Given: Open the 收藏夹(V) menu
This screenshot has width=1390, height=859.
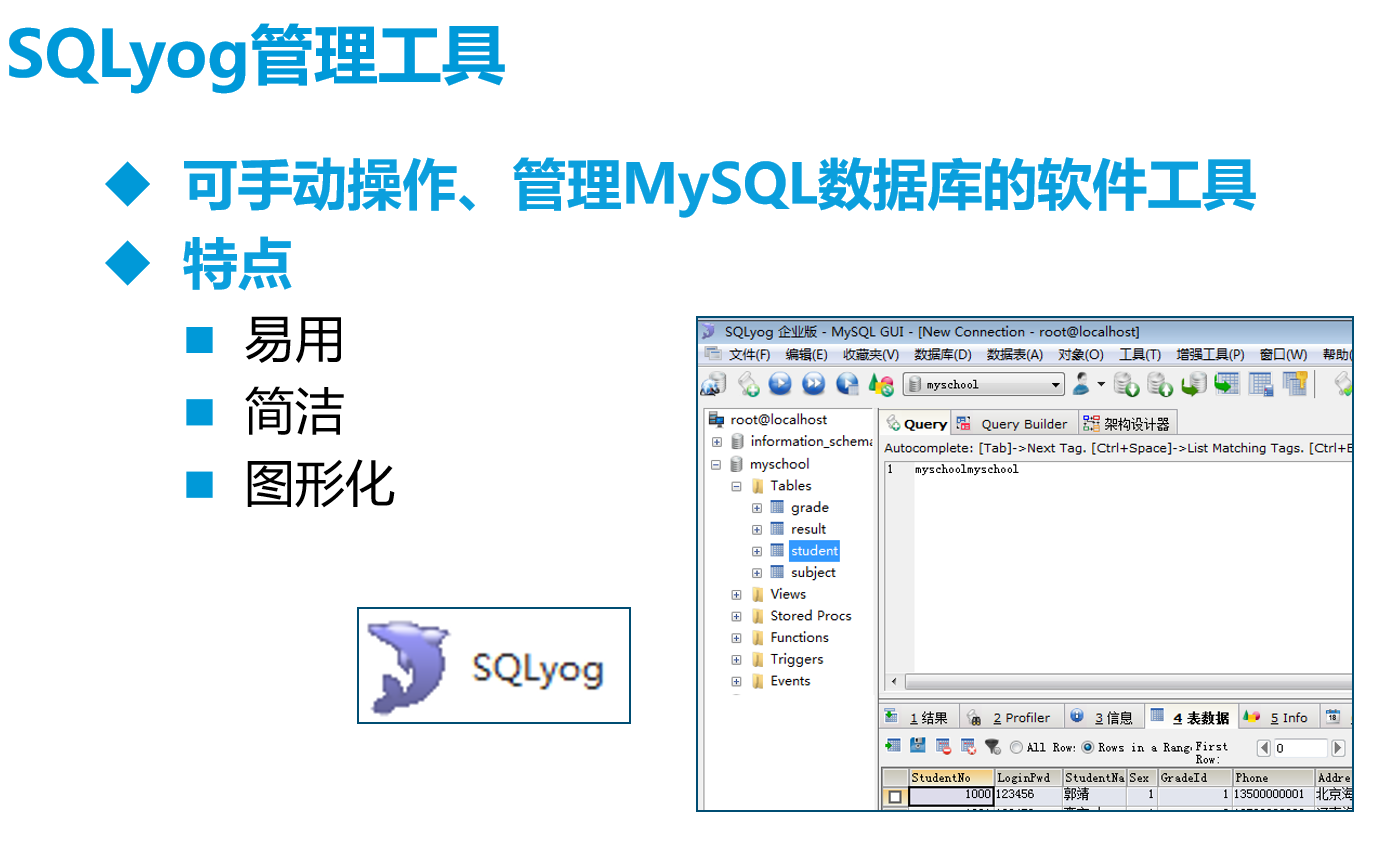Looking at the screenshot, I should [871, 355].
